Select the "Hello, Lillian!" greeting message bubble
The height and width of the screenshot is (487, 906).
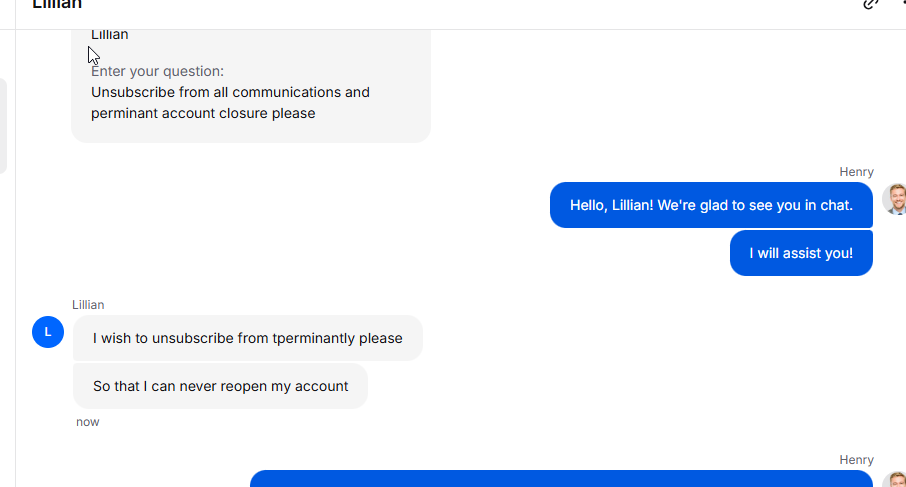[711, 205]
